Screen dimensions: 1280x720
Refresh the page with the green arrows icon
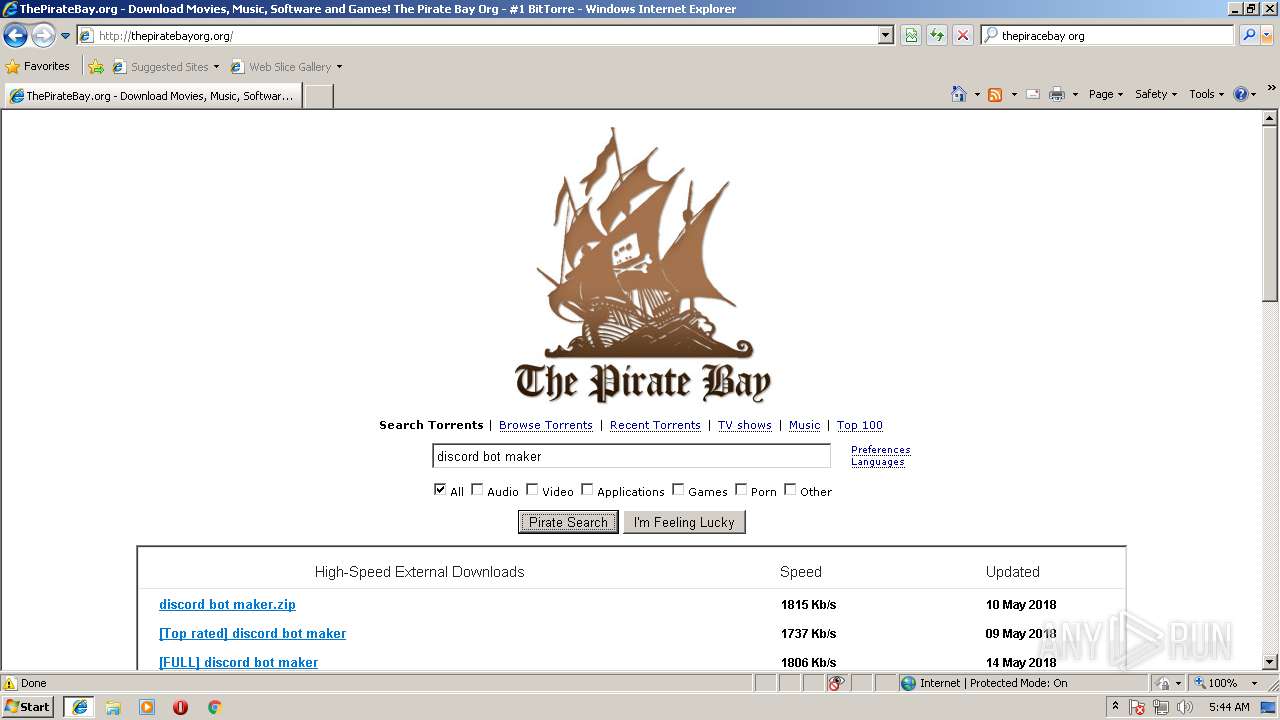click(x=937, y=35)
